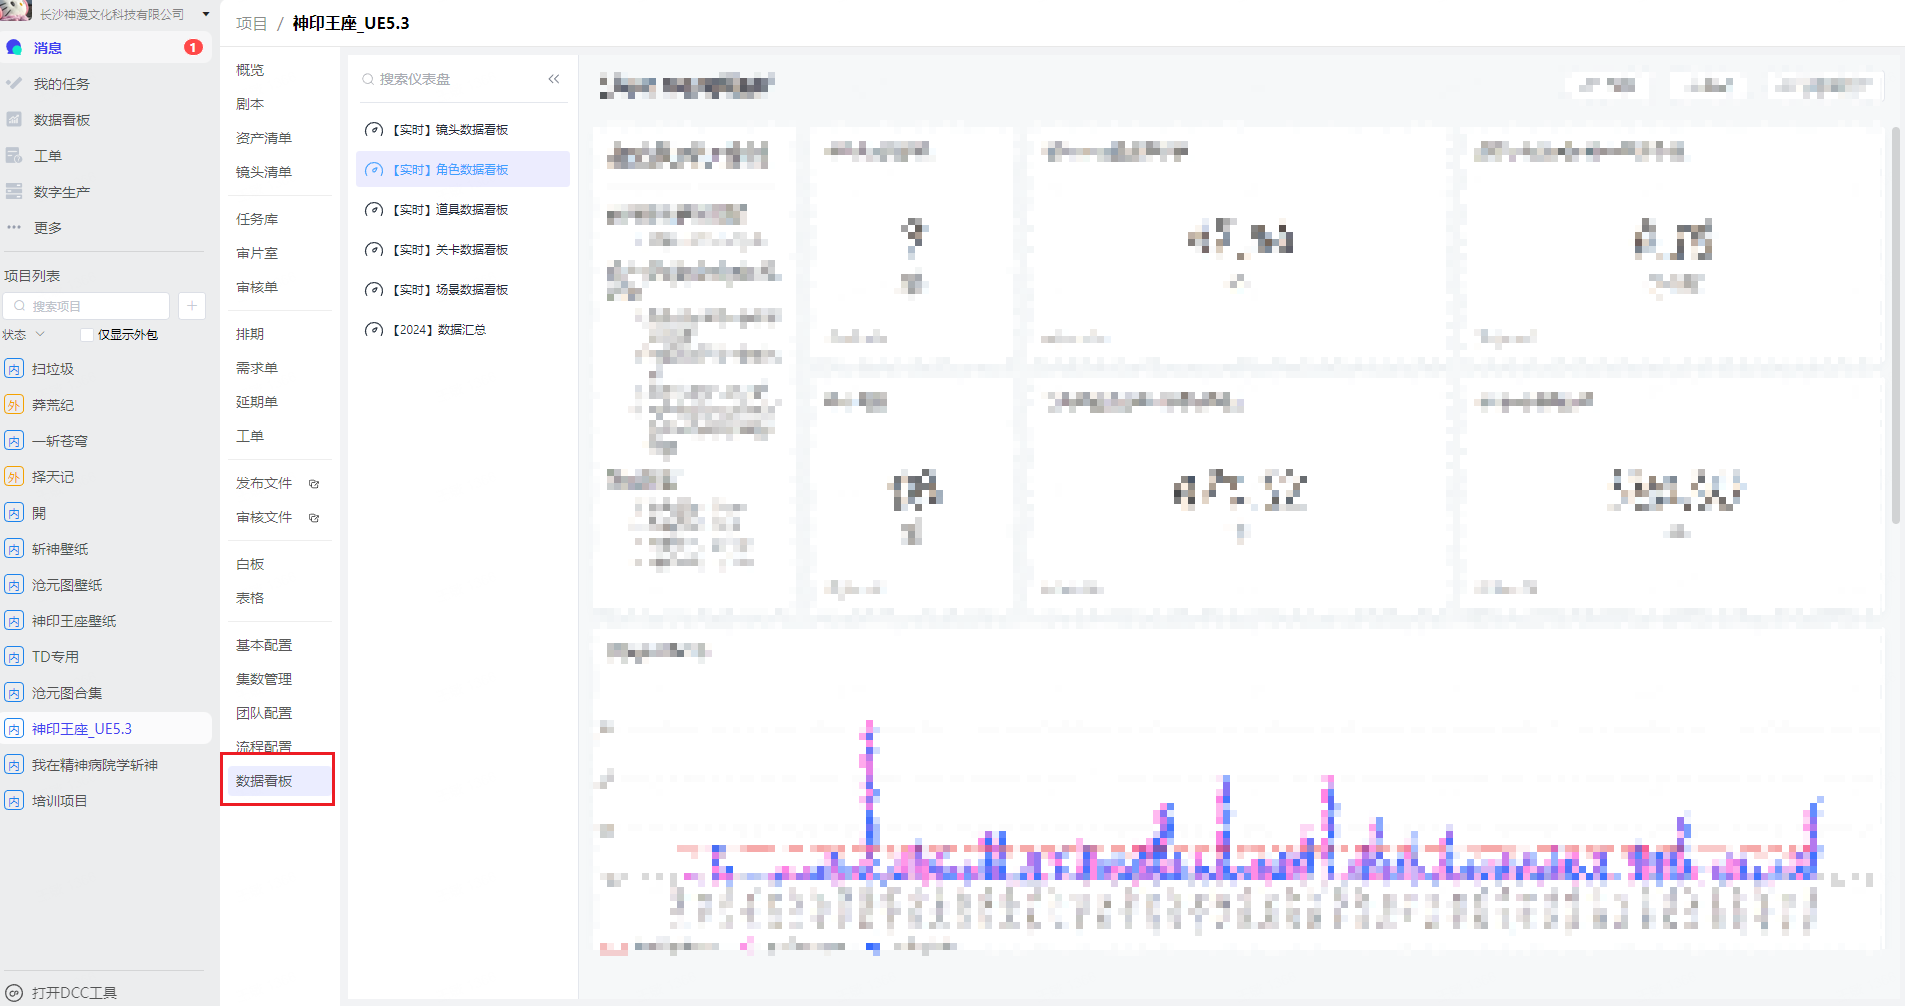The image size is (1905, 1006).
Task: Click the gauge icon for 镜头数据看板
Action: pyautogui.click(x=374, y=130)
